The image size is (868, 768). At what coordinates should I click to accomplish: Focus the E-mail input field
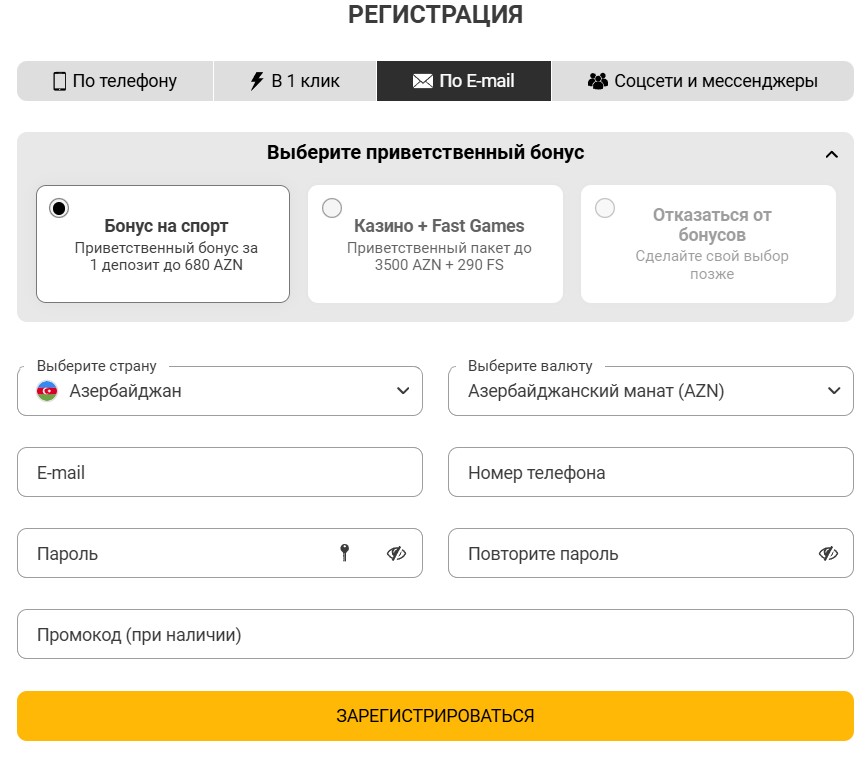220,472
